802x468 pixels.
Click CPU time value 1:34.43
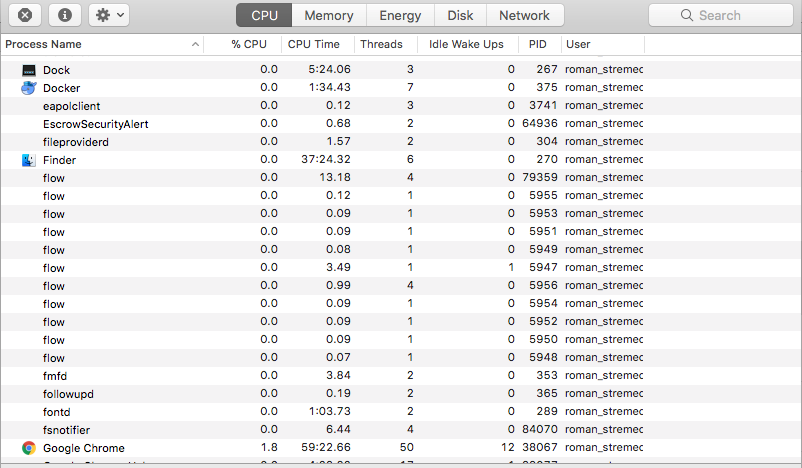pos(329,87)
